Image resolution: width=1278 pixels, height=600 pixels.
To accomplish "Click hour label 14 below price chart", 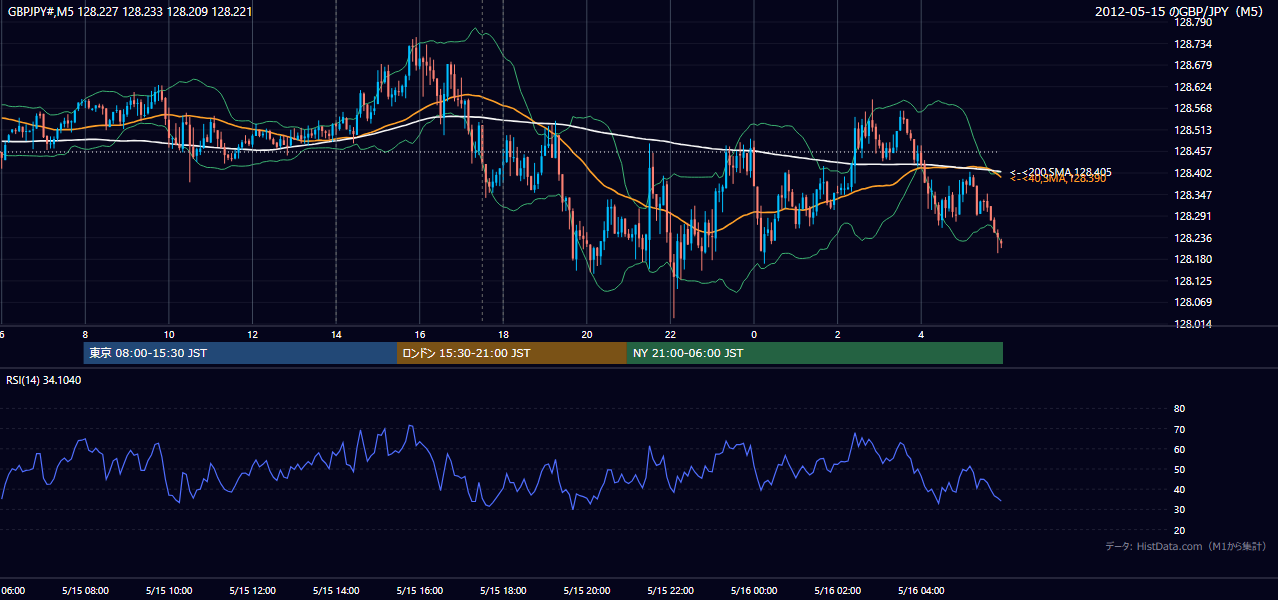I will click(x=336, y=335).
